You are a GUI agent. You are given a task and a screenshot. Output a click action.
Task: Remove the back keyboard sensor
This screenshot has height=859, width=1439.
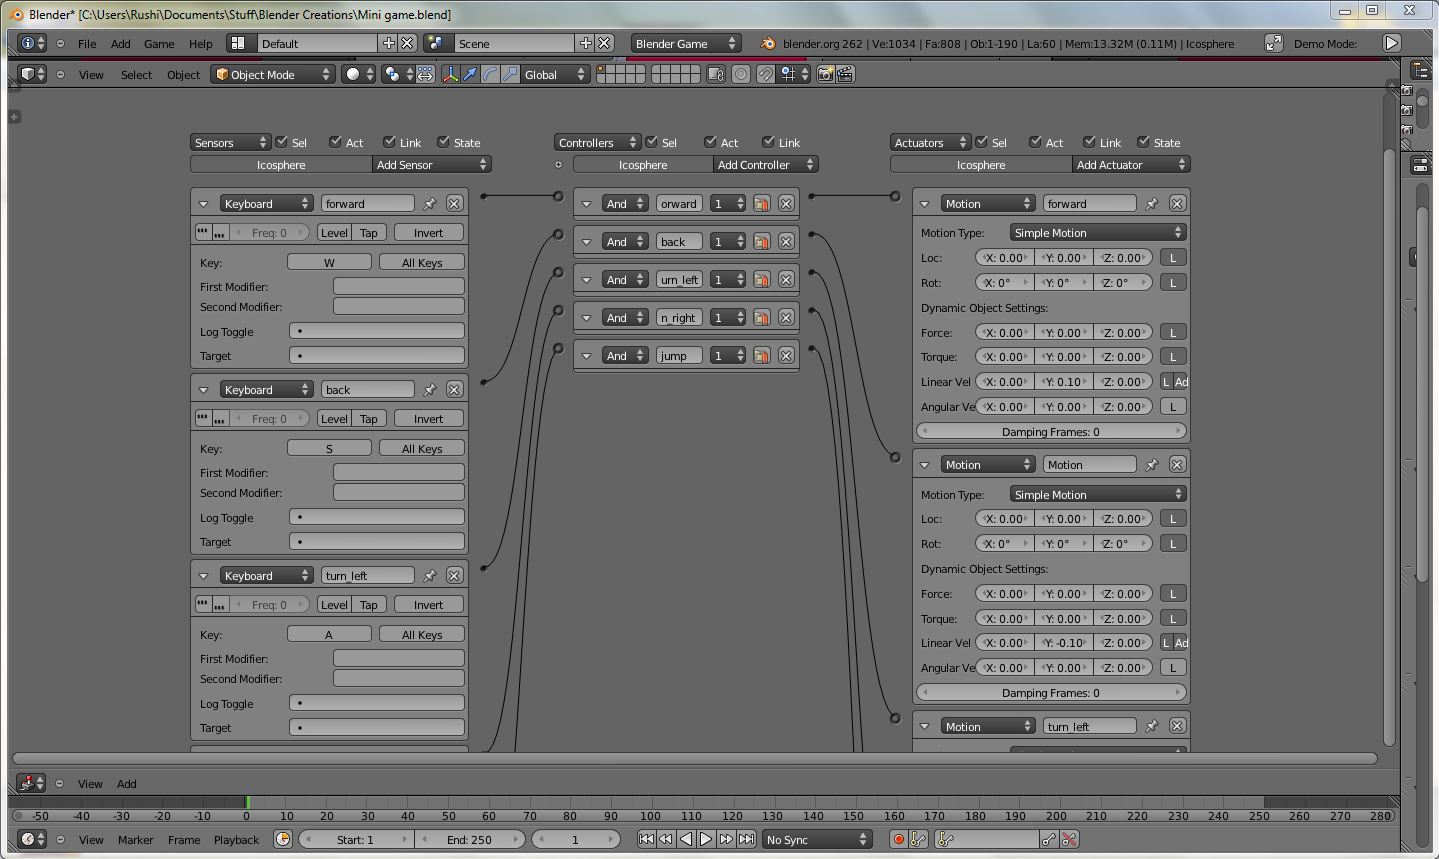click(454, 389)
